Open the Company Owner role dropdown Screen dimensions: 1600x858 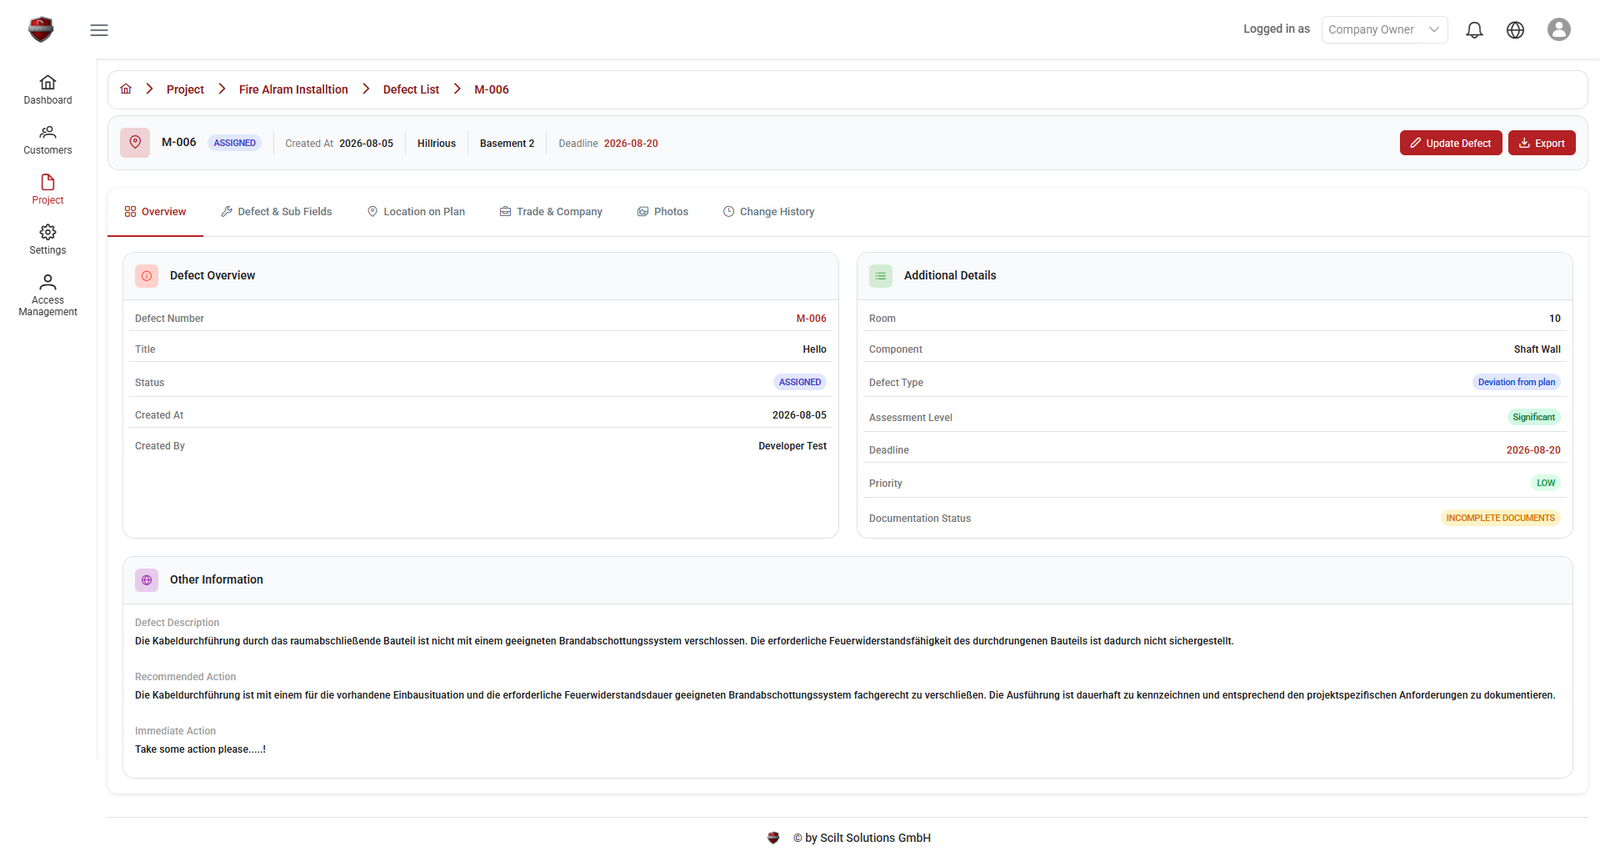(1384, 30)
